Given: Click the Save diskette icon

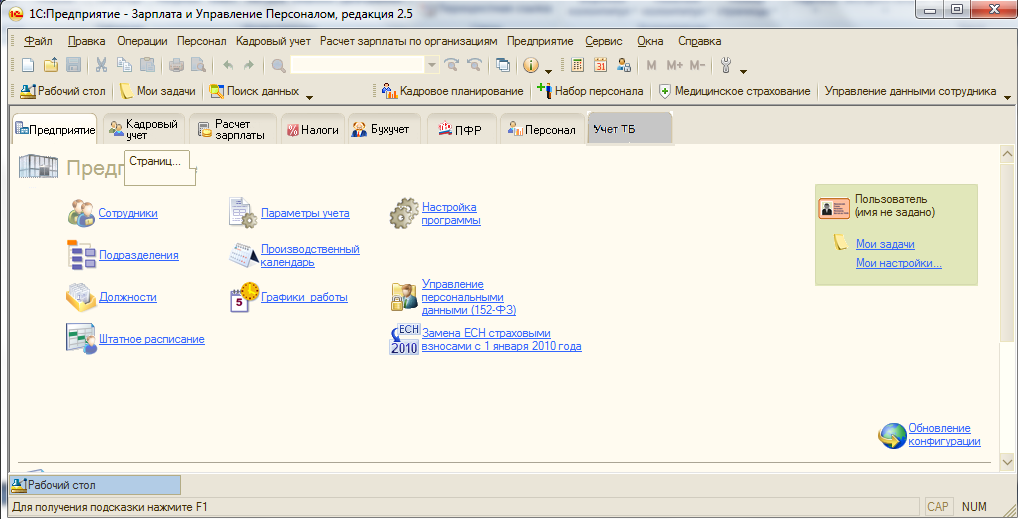Looking at the screenshot, I should (73, 65).
